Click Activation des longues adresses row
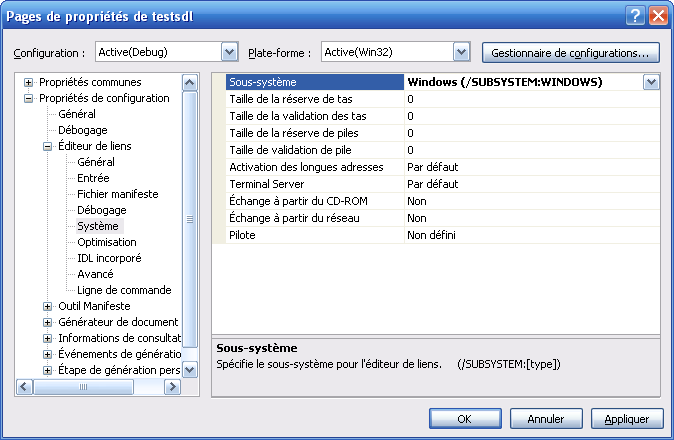674x440 pixels. point(443,167)
